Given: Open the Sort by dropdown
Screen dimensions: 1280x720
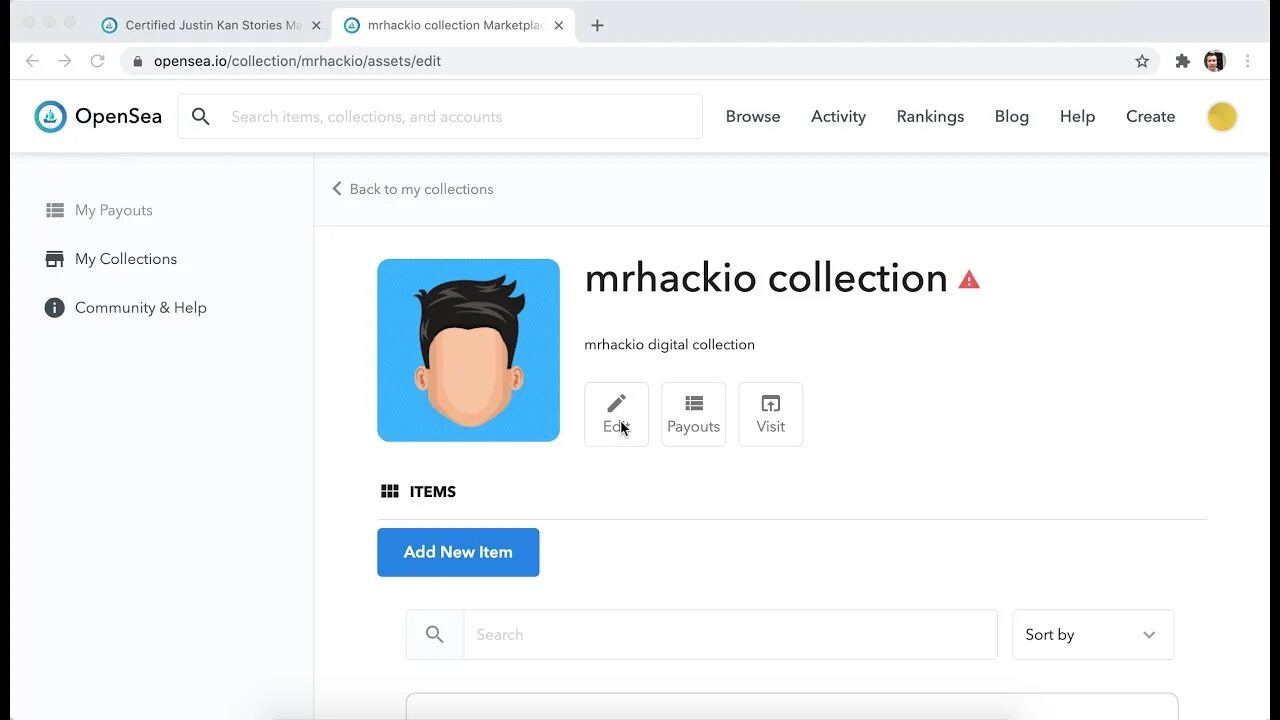Looking at the screenshot, I should pos(1093,634).
